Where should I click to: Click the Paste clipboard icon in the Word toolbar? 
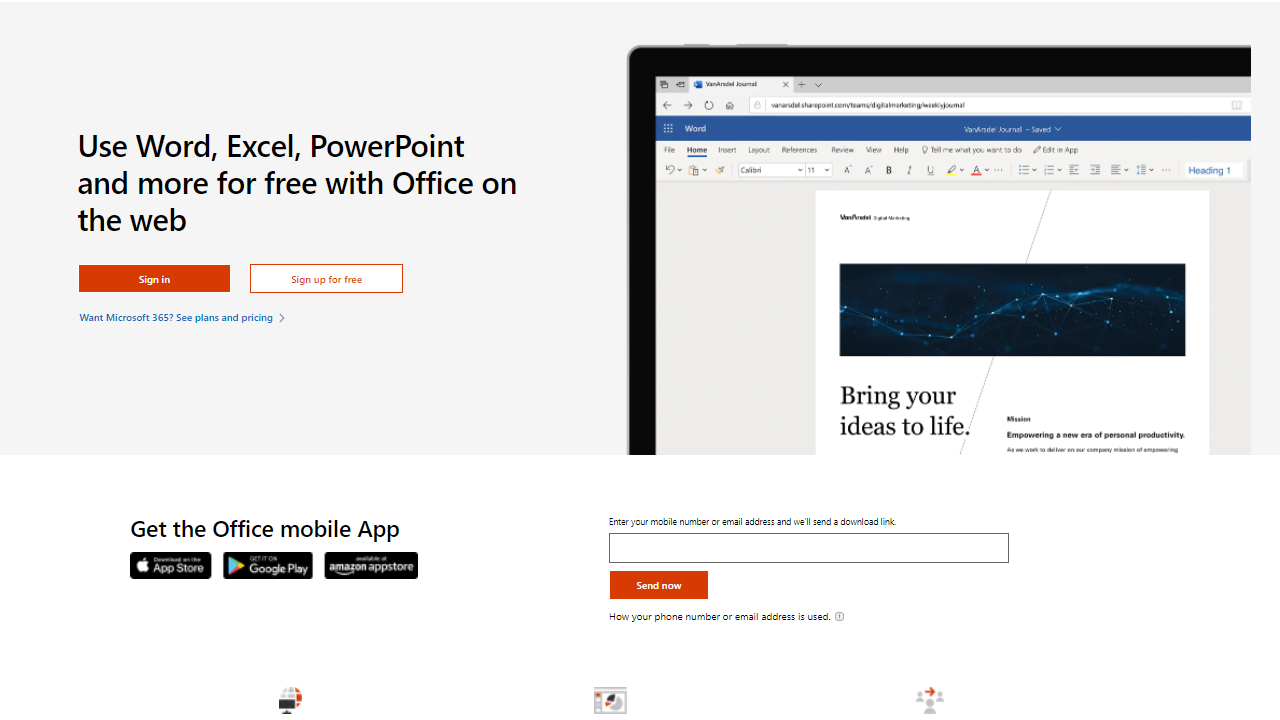(x=693, y=170)
